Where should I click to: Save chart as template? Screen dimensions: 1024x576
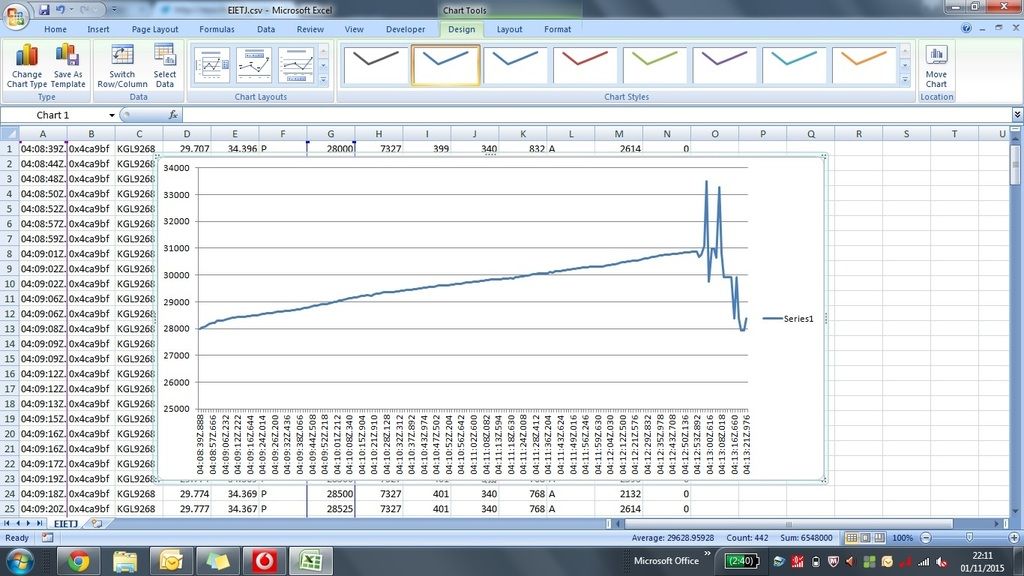69,66
